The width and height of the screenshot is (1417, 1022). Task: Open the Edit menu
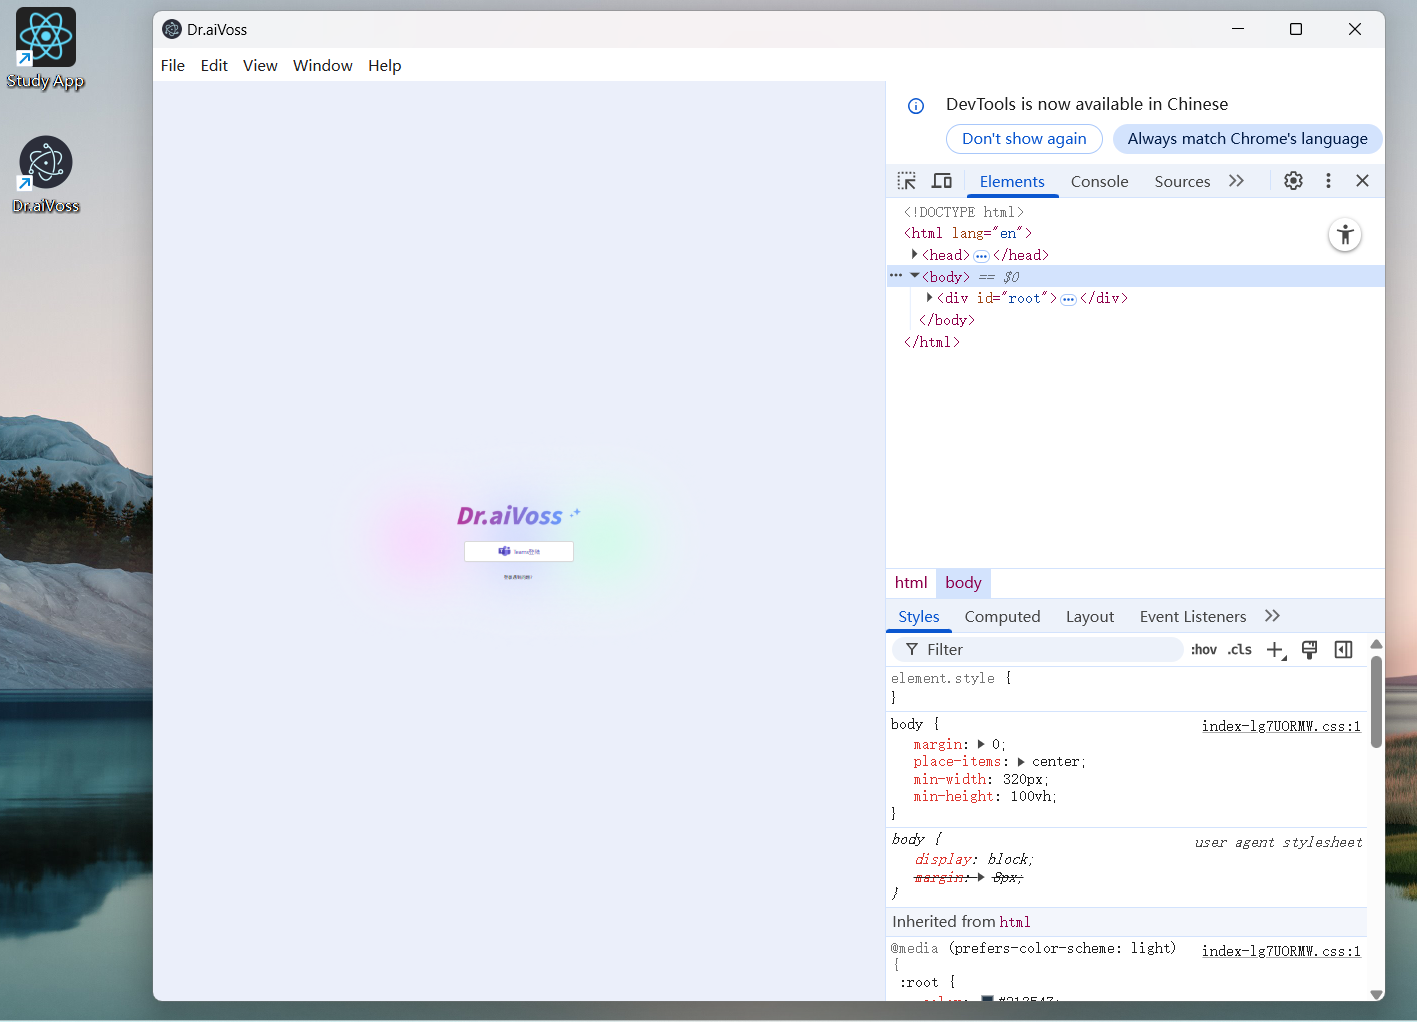214,65
